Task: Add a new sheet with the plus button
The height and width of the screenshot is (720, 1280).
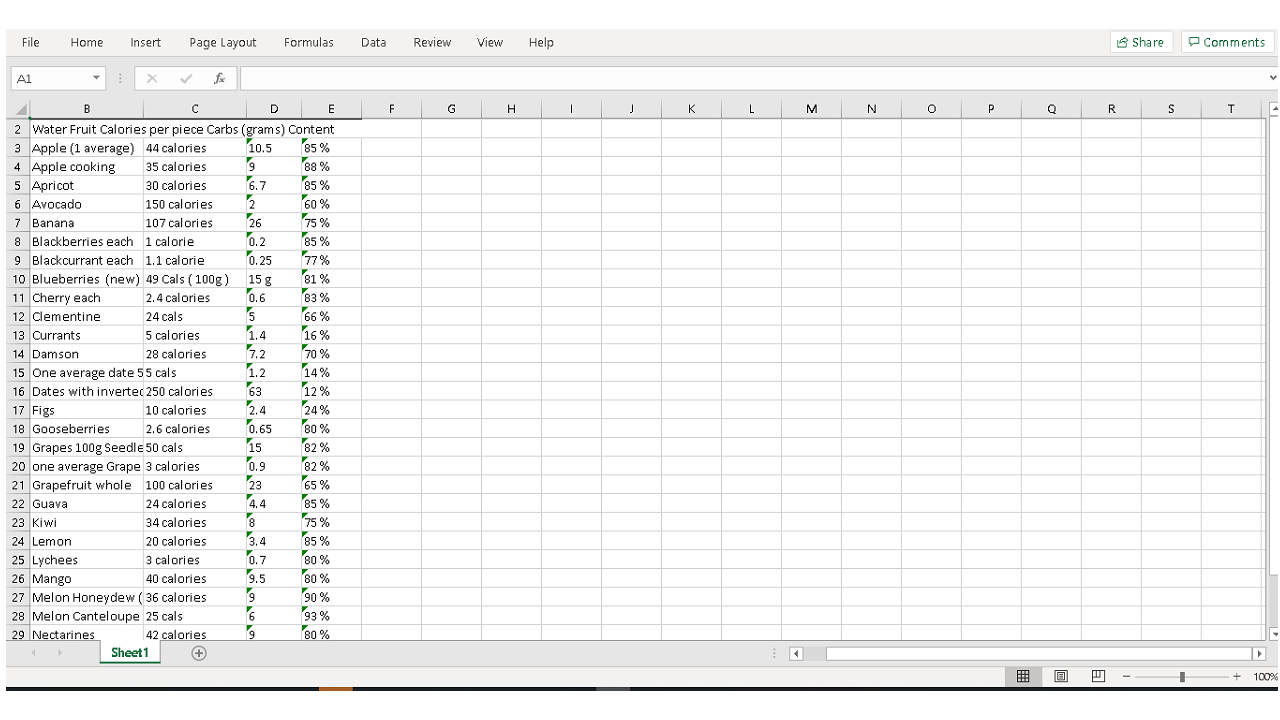Action: [x=199, y=653]
